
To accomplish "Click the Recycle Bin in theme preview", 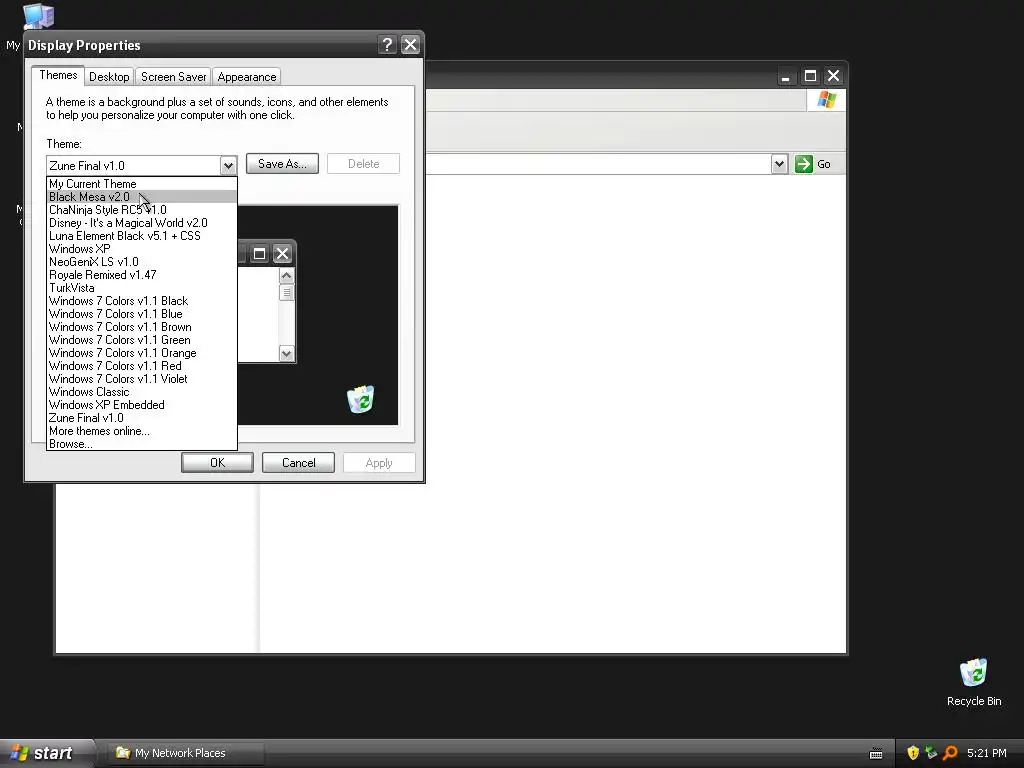I will tap(360, 399).
